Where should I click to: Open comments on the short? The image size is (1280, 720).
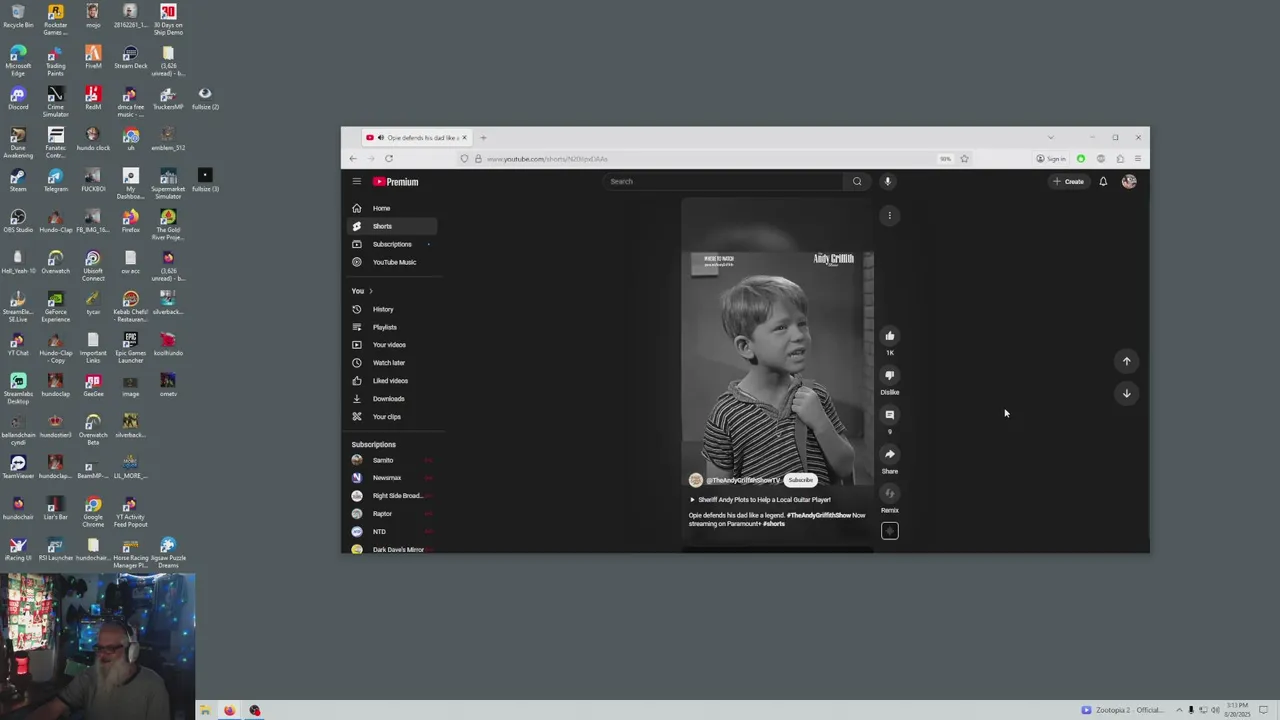[x=889, y=414]
